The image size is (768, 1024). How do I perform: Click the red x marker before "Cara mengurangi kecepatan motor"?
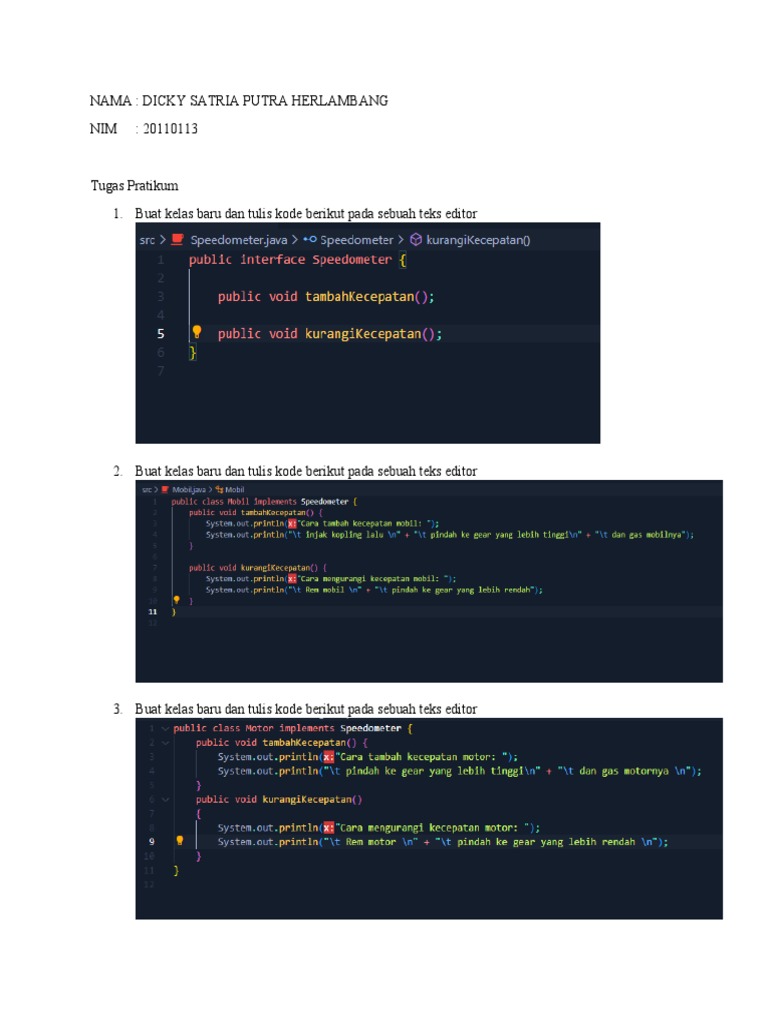(x=328, y=827)
